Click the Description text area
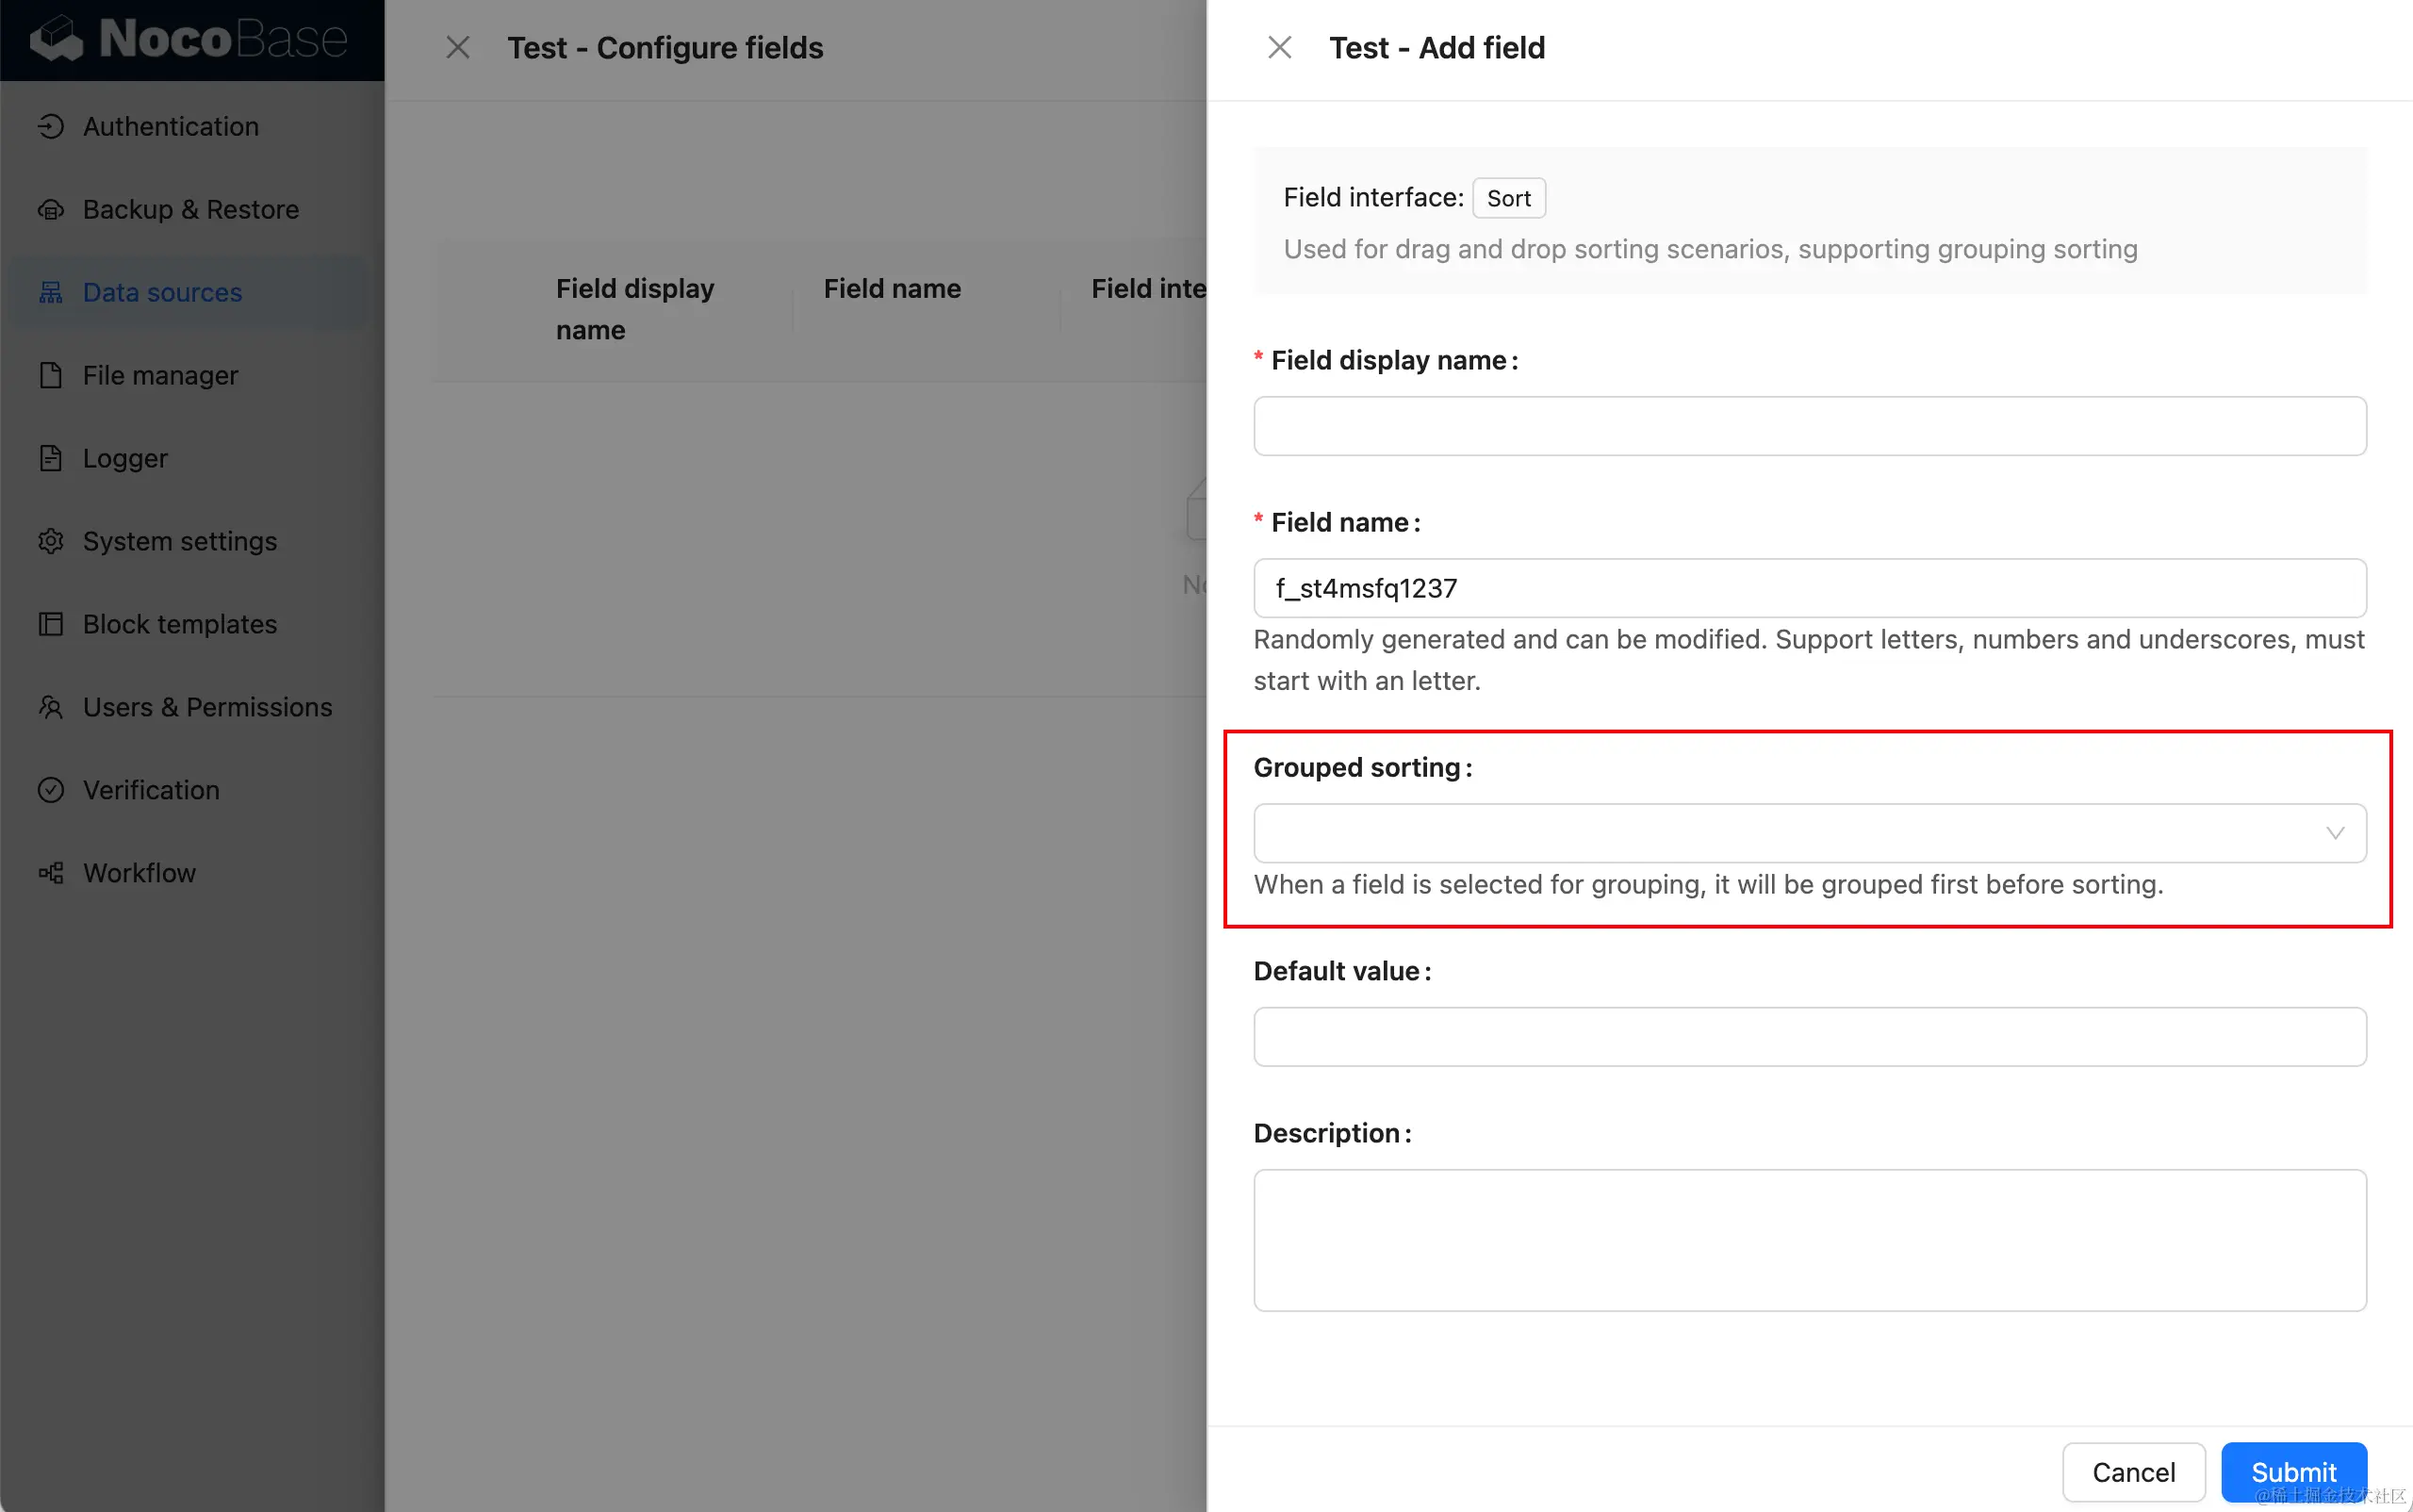2413x1512 pixels. coord(1809,1240)
